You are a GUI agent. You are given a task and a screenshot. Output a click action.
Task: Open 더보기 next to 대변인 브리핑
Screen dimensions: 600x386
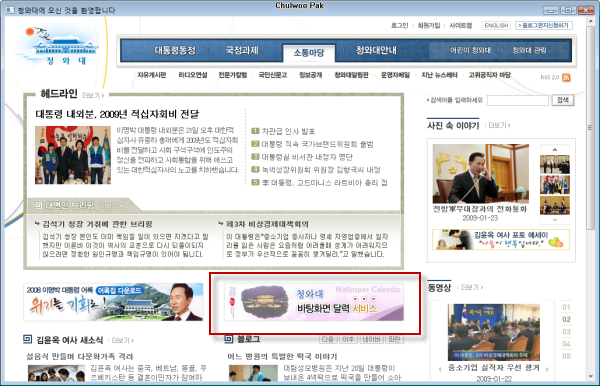110,206
